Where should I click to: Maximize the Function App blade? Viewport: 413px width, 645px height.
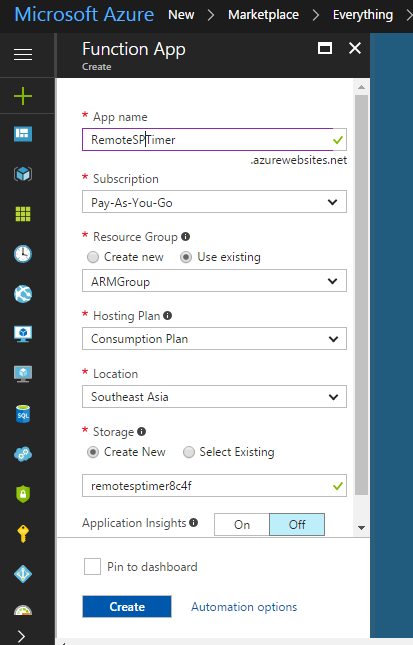(325, 49)
